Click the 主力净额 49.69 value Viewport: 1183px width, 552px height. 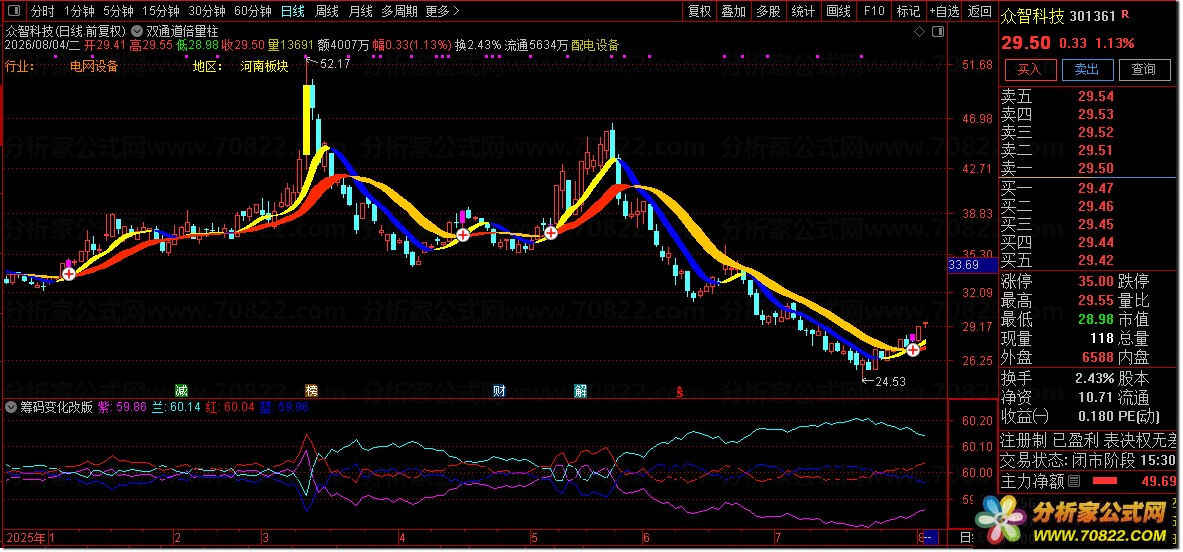[x=1158, y=481]
